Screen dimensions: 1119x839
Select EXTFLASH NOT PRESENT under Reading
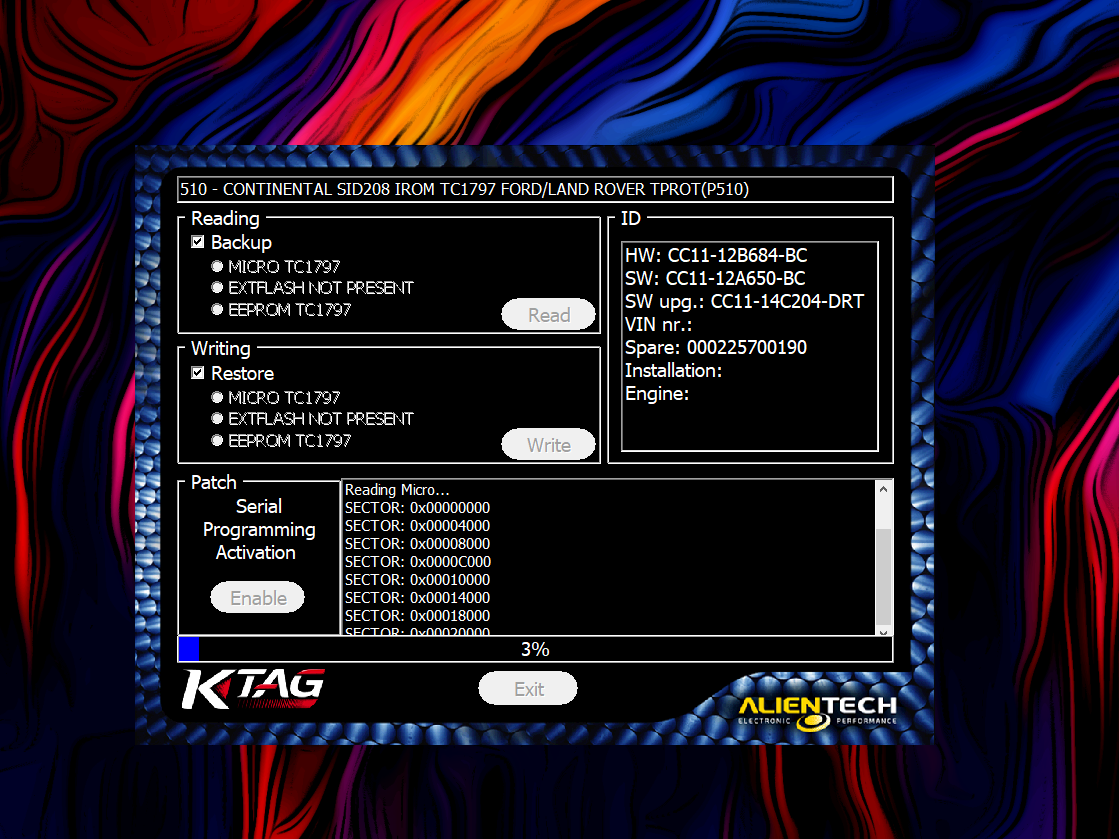point(217,288)
